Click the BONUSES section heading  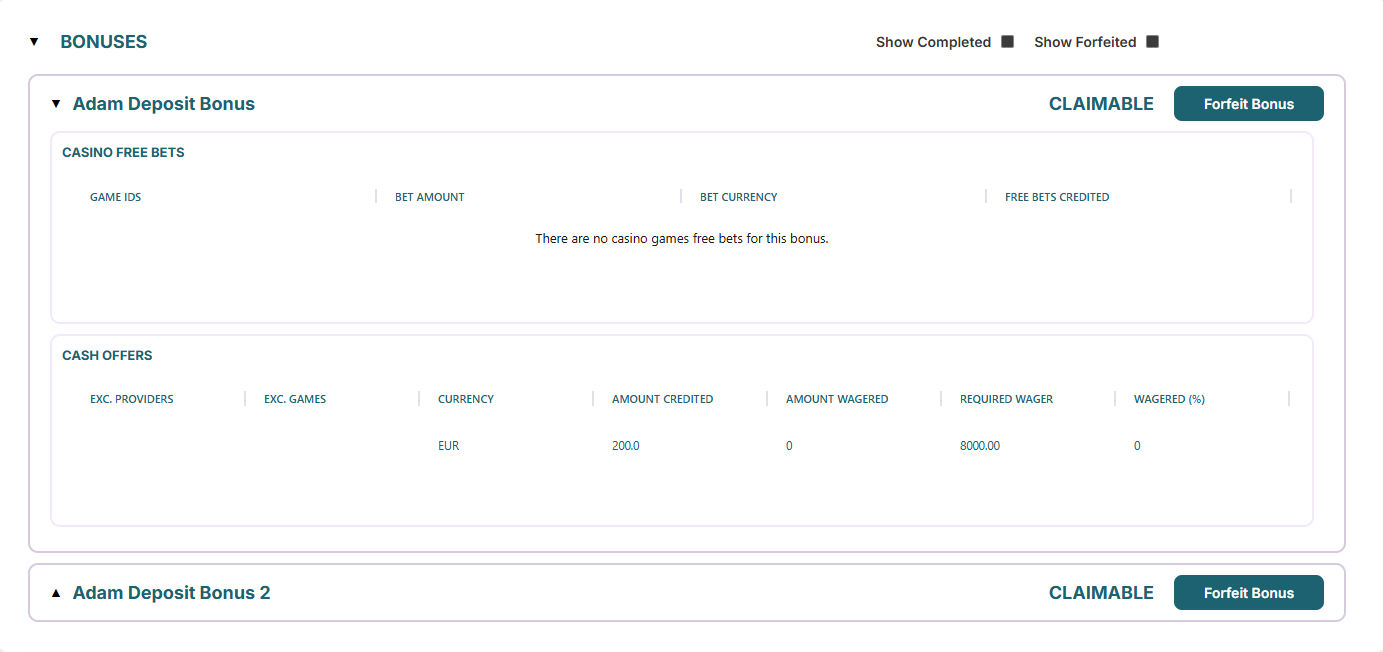click(x=103, y=42)
